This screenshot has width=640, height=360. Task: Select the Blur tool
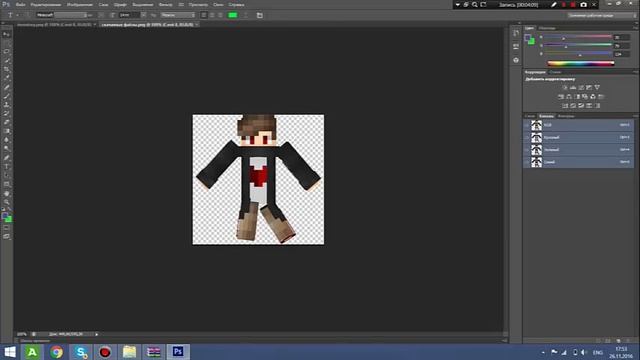pyautogui.click(x=7, y=140)
